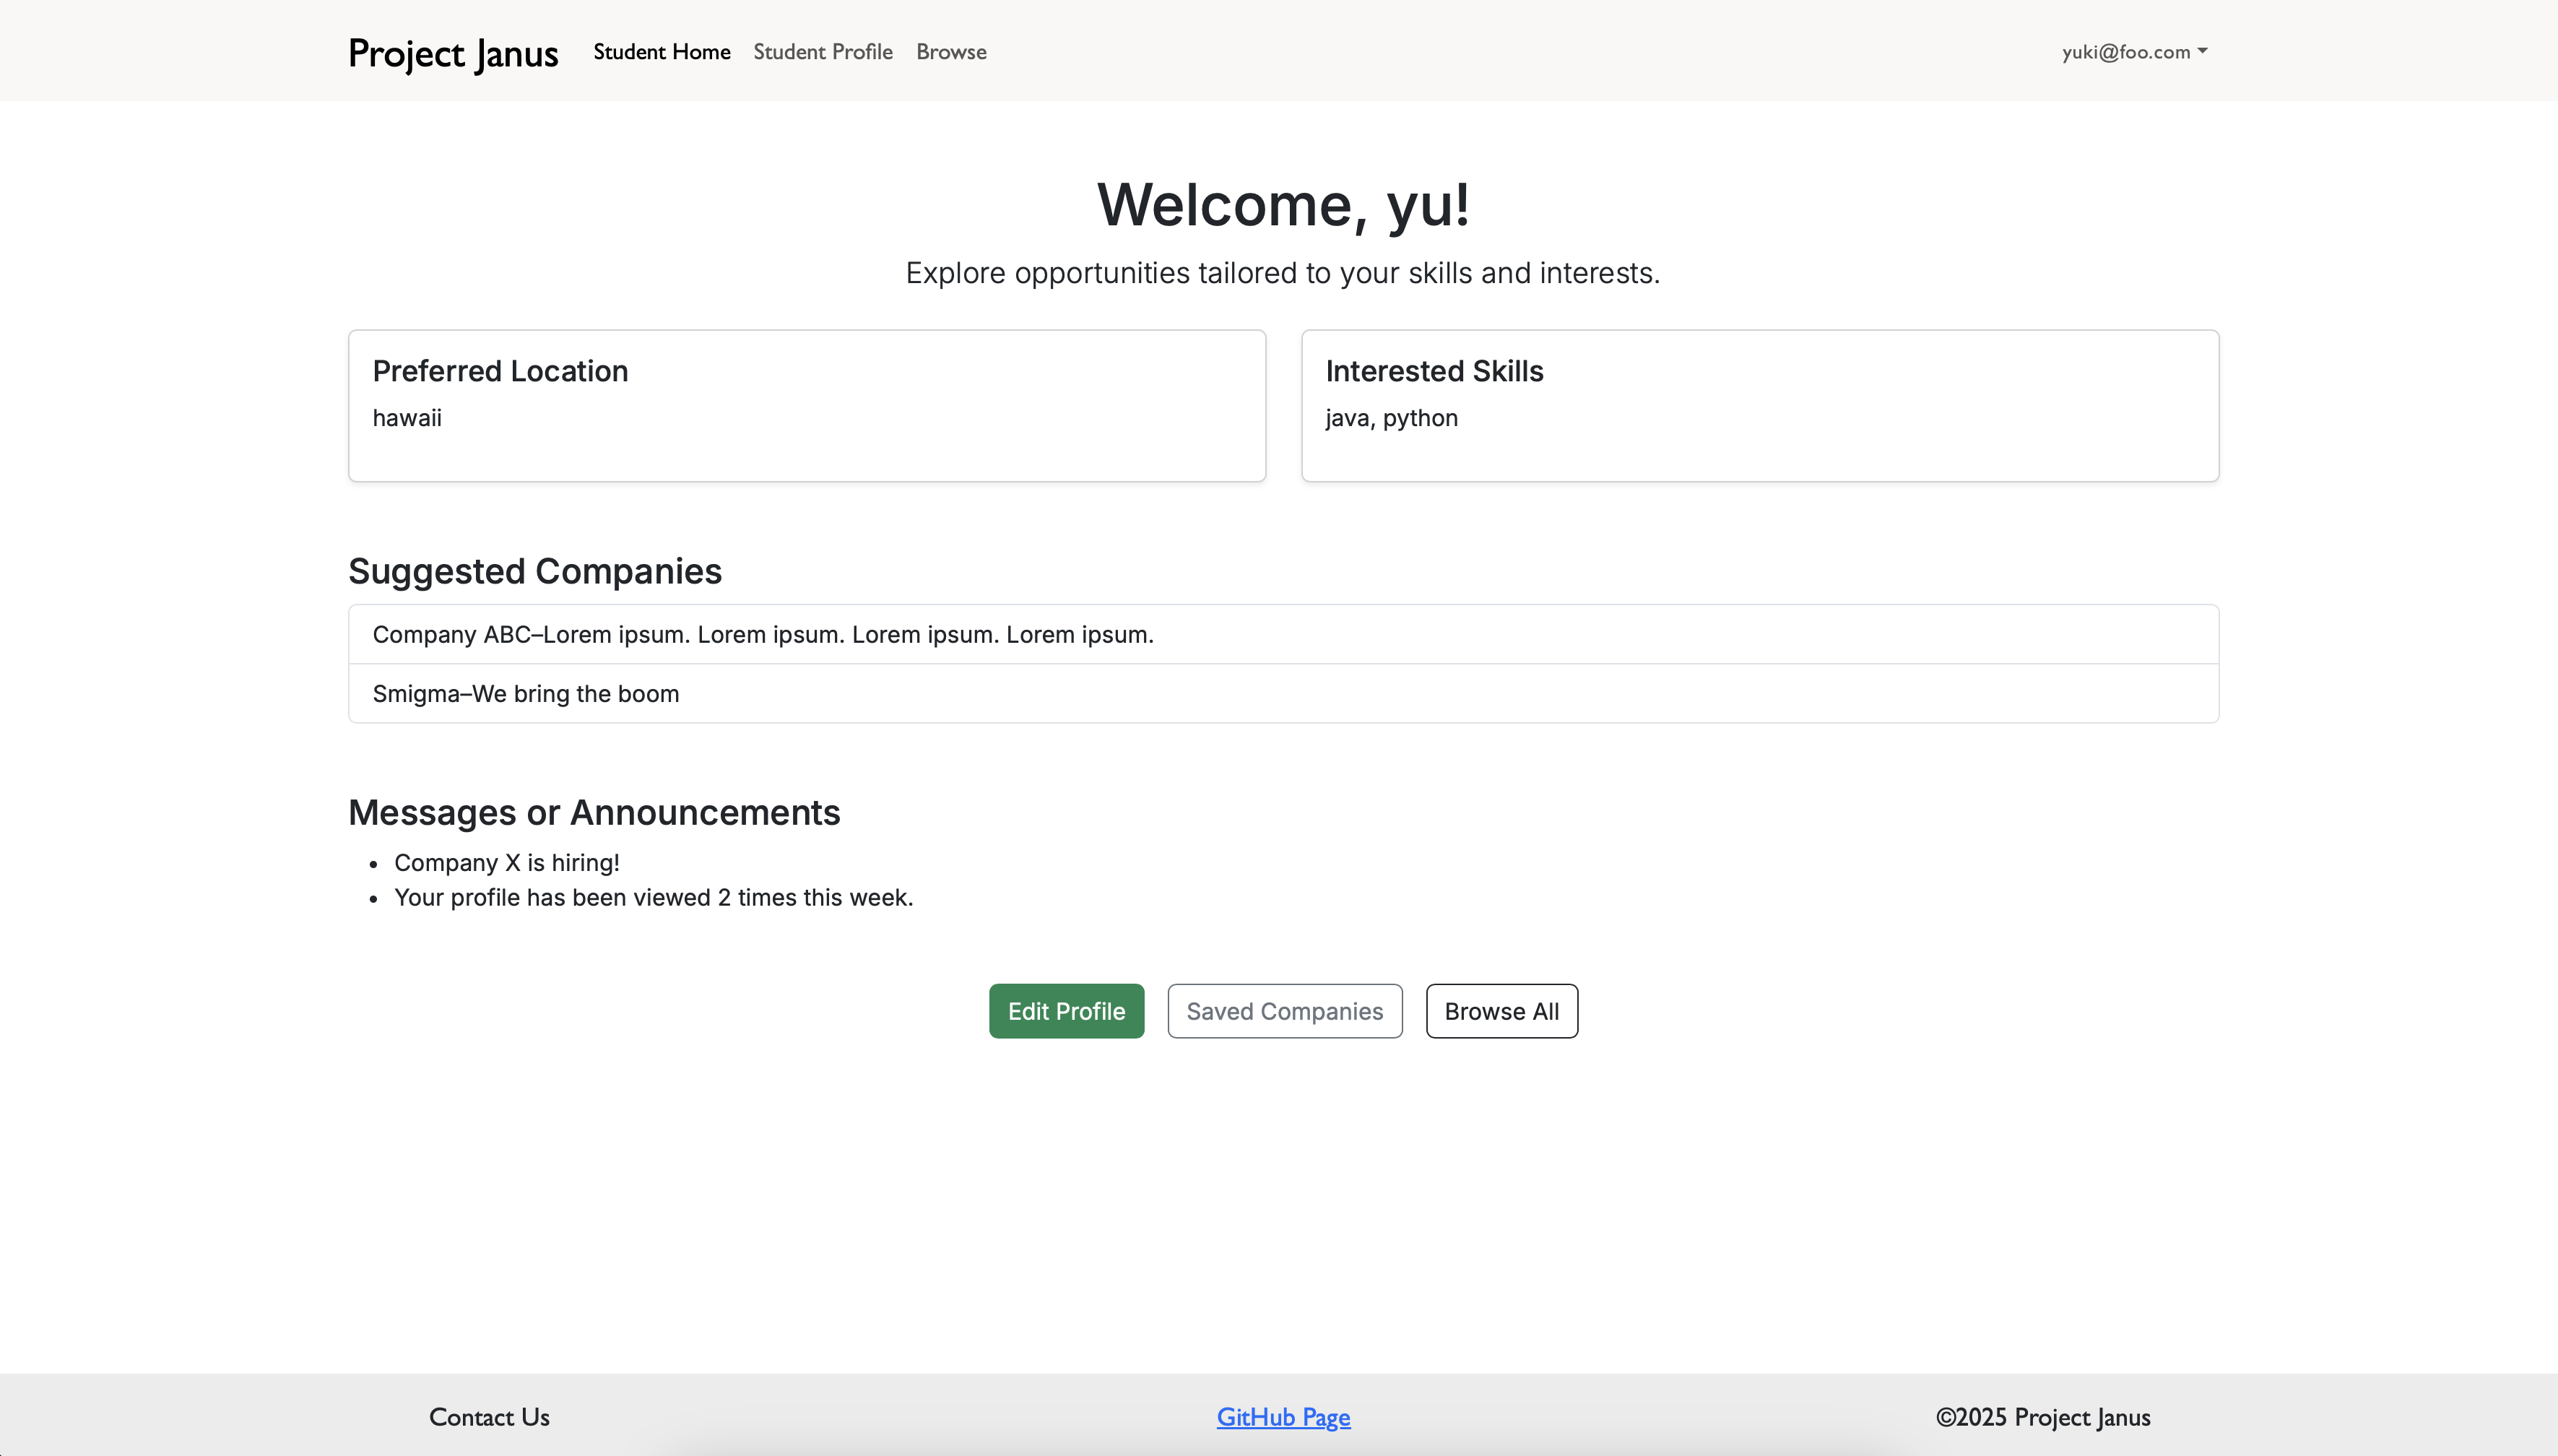2558x1456 pixels.
Task: Select the Smigma suggested company row
Action: [x=526, y=693]
